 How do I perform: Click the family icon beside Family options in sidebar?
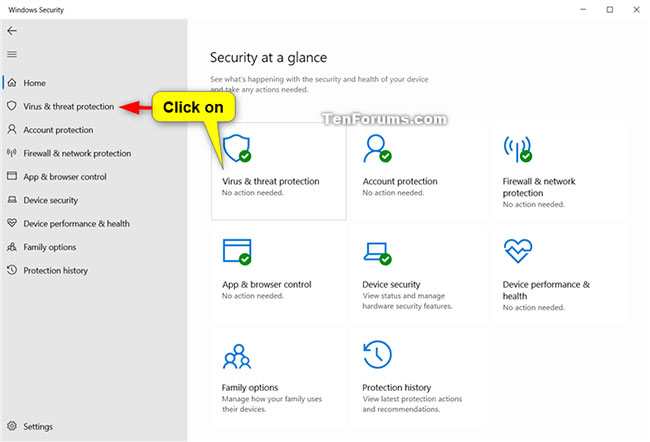click(x=12, y=247)
